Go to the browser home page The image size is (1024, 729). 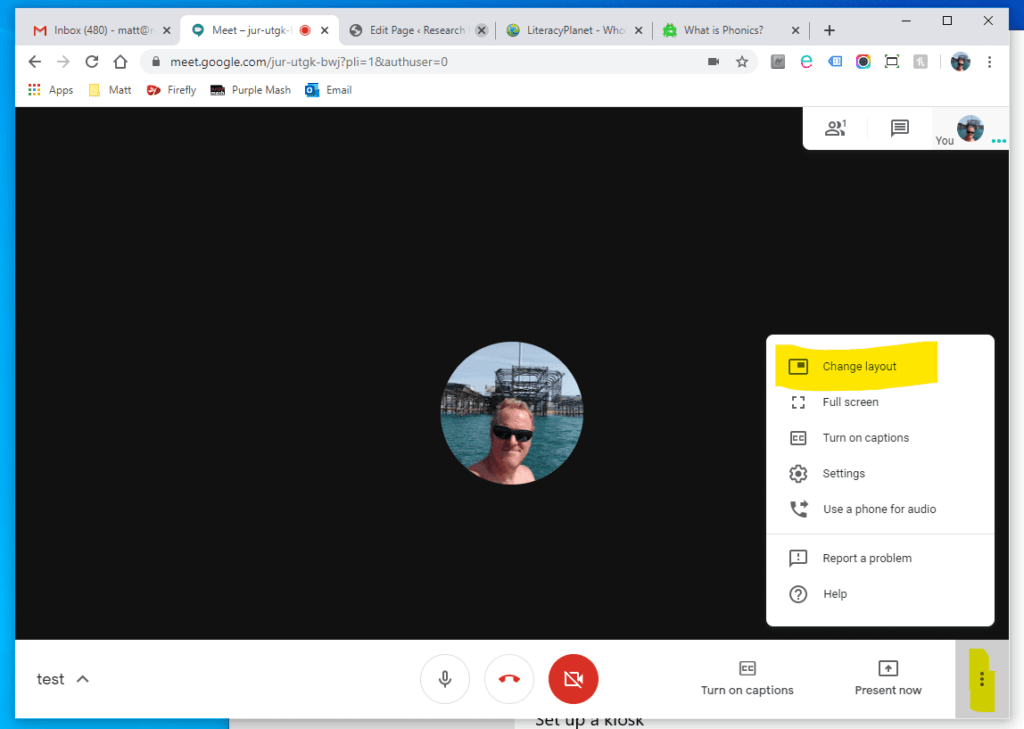(120, 61)
